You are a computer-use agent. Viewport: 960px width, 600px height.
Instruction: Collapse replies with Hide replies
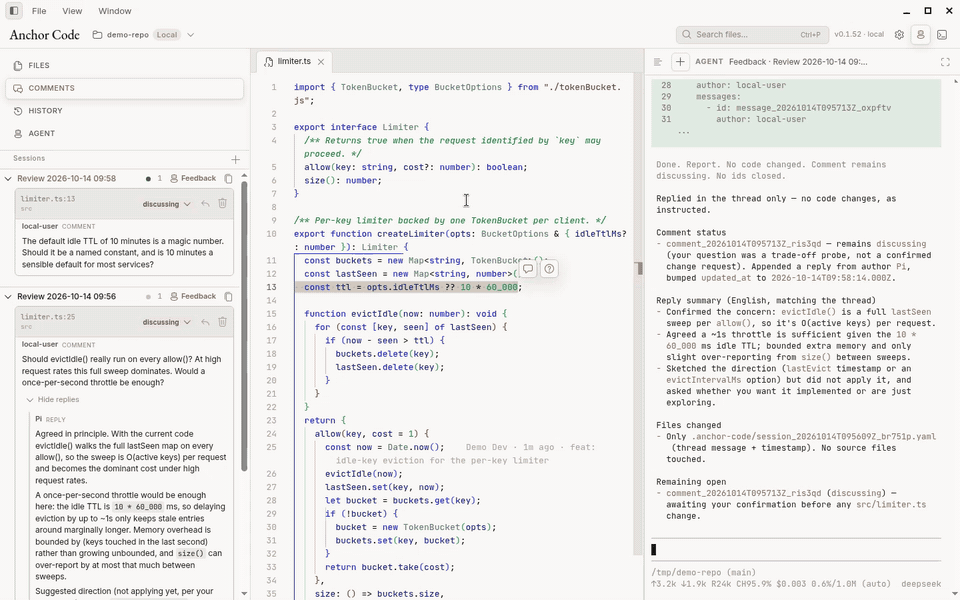(53, 400)
